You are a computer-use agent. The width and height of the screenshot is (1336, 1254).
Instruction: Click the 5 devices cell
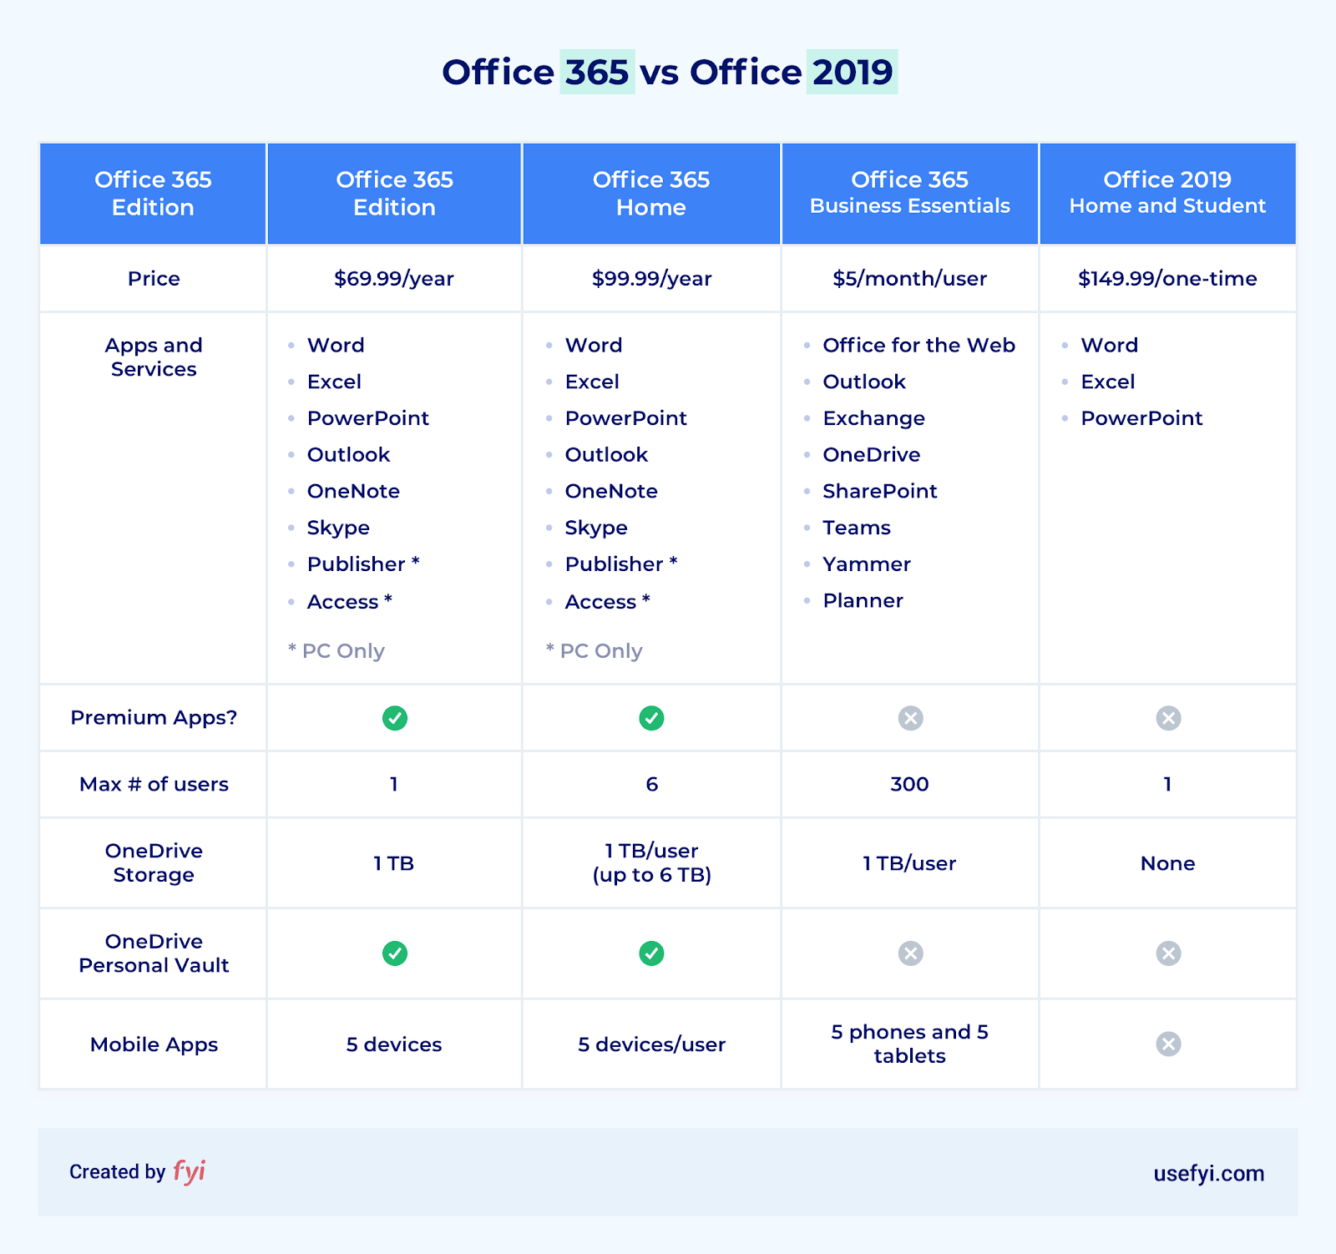click(x=394, y=1044)
